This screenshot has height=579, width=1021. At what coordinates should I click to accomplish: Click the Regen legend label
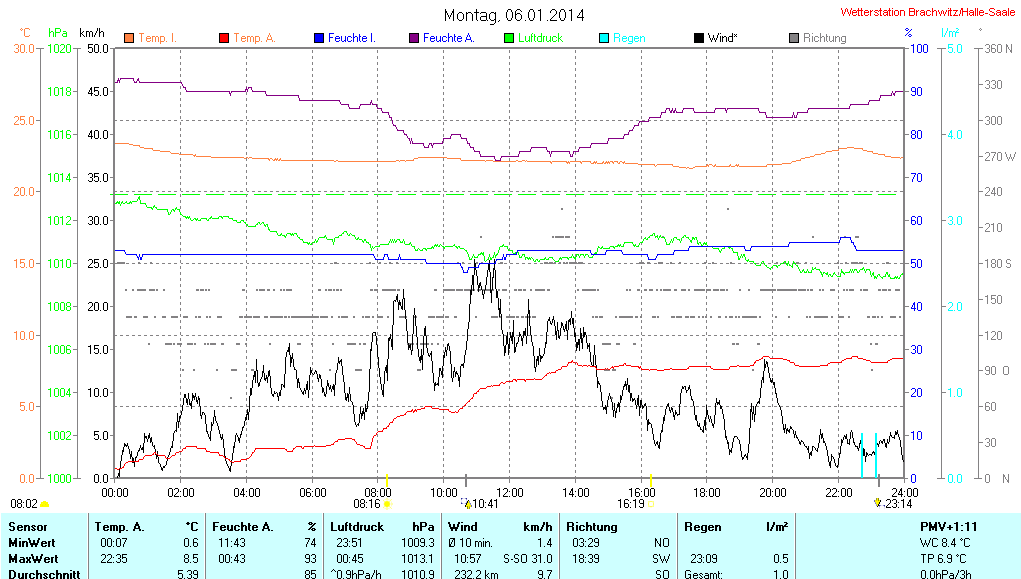629,38
